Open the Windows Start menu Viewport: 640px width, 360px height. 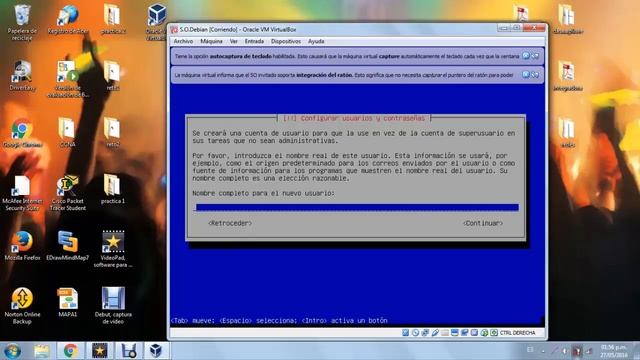coord(12,351)
